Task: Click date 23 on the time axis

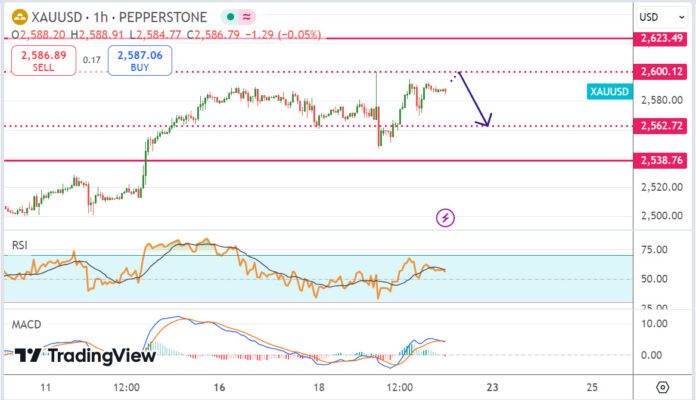Action: click(492, 387)
